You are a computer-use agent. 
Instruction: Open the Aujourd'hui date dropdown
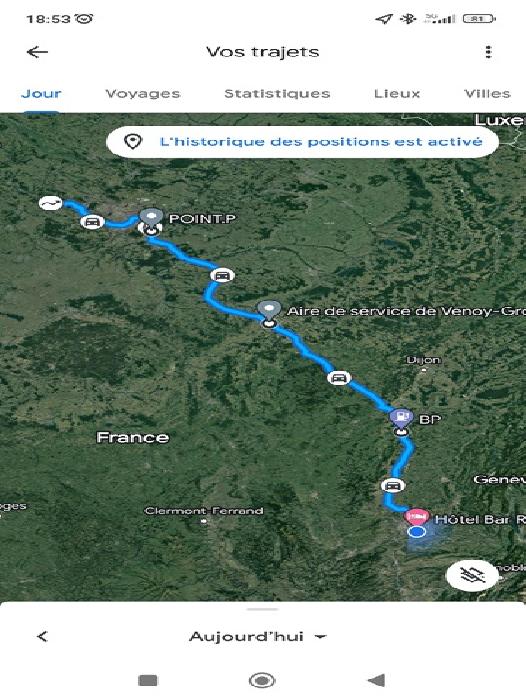(258, 636)
